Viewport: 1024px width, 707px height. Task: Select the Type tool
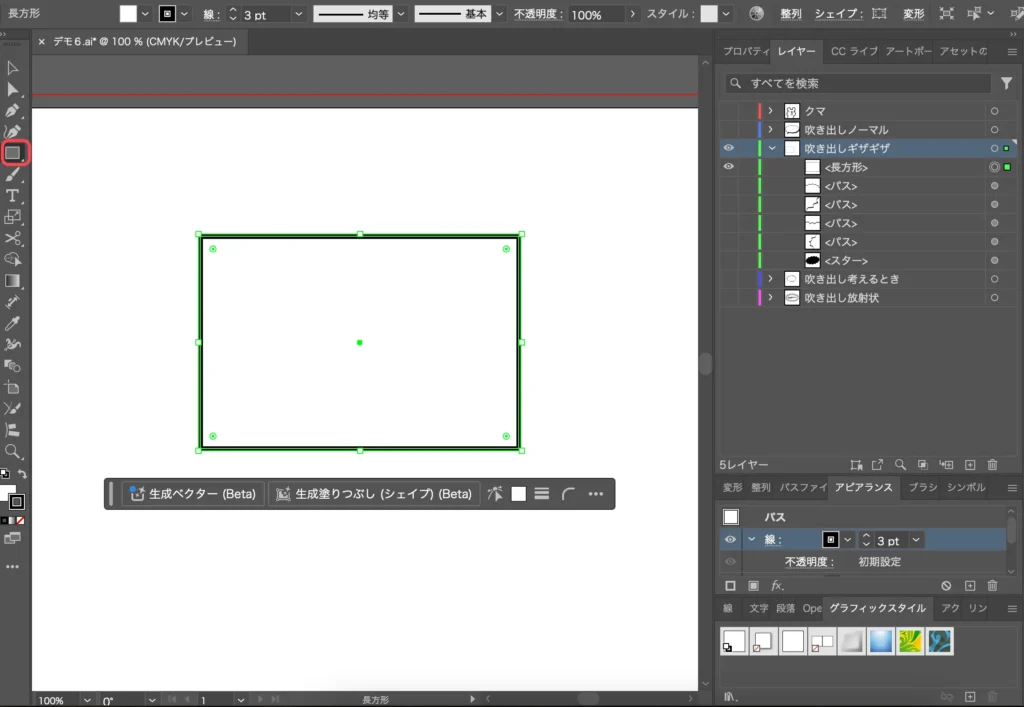(x=13, y=195)
